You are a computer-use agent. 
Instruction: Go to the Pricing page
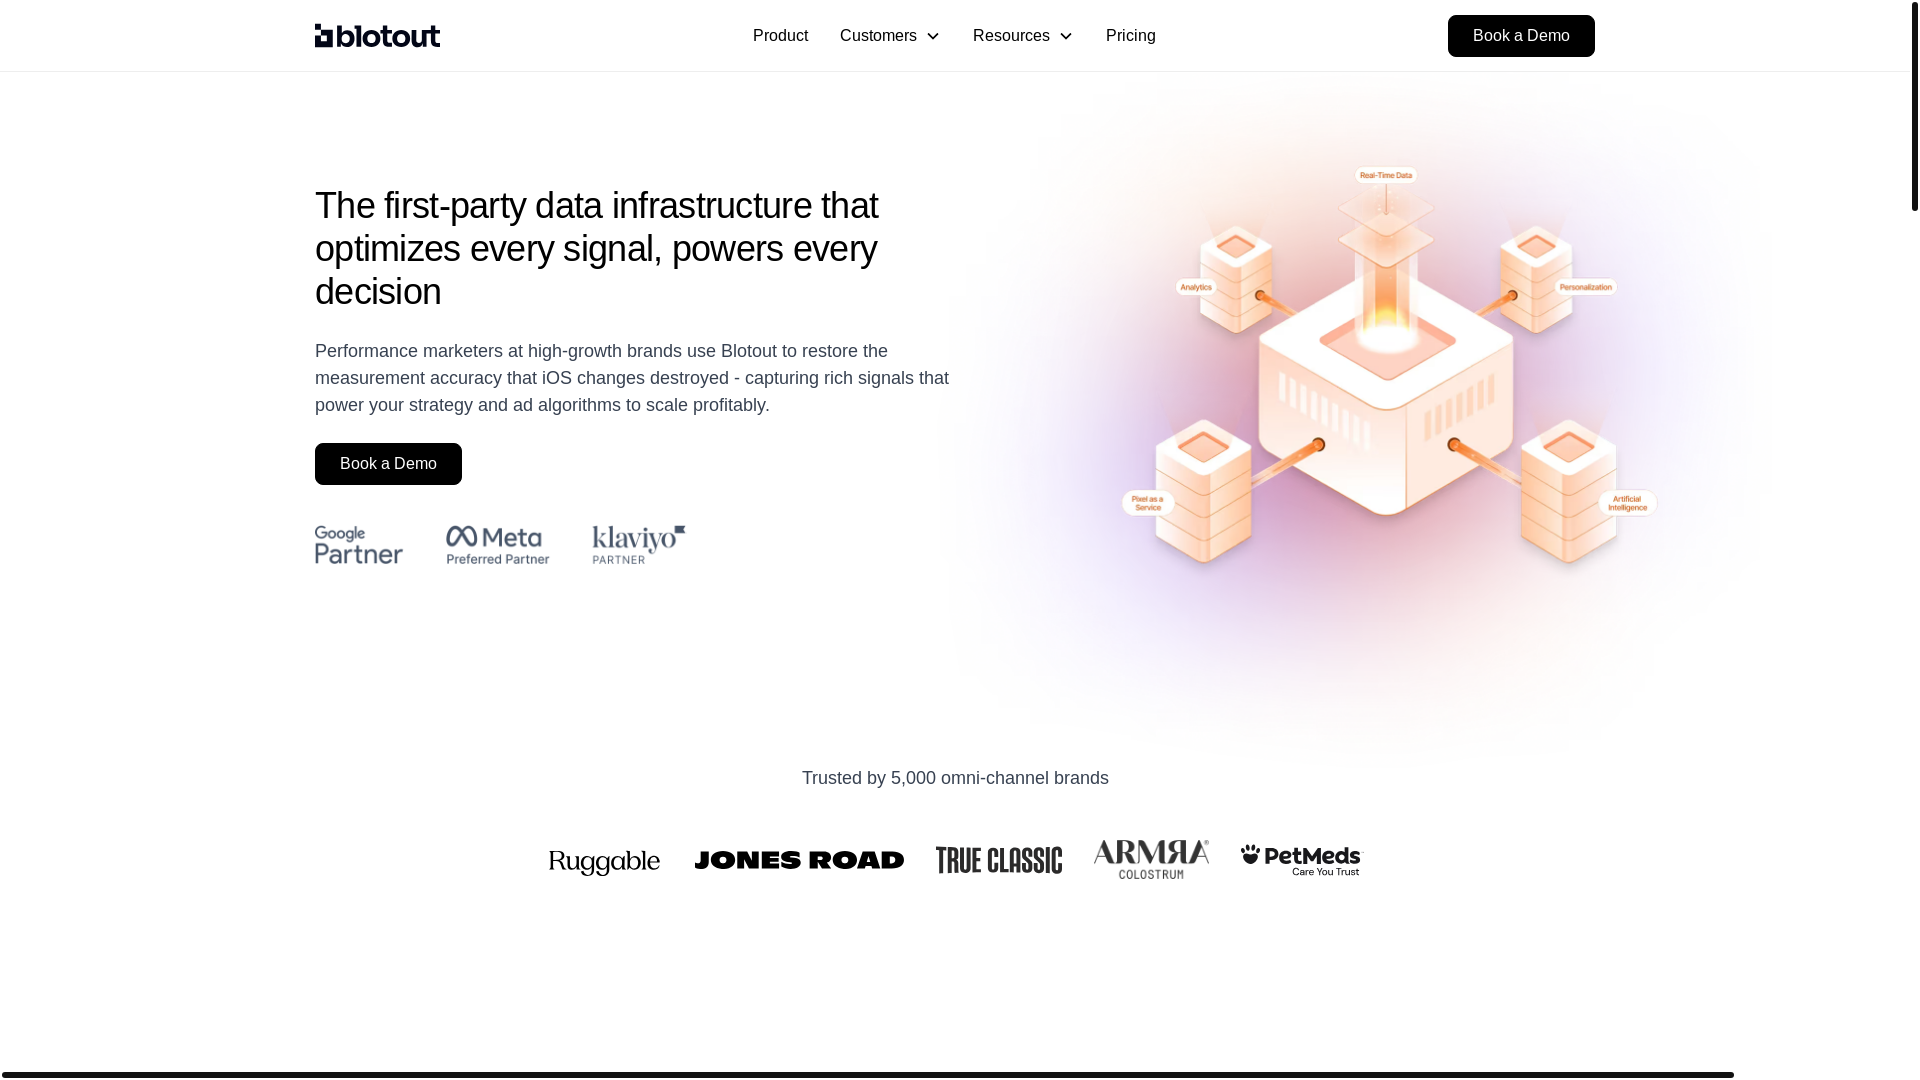pos(1130,36)
